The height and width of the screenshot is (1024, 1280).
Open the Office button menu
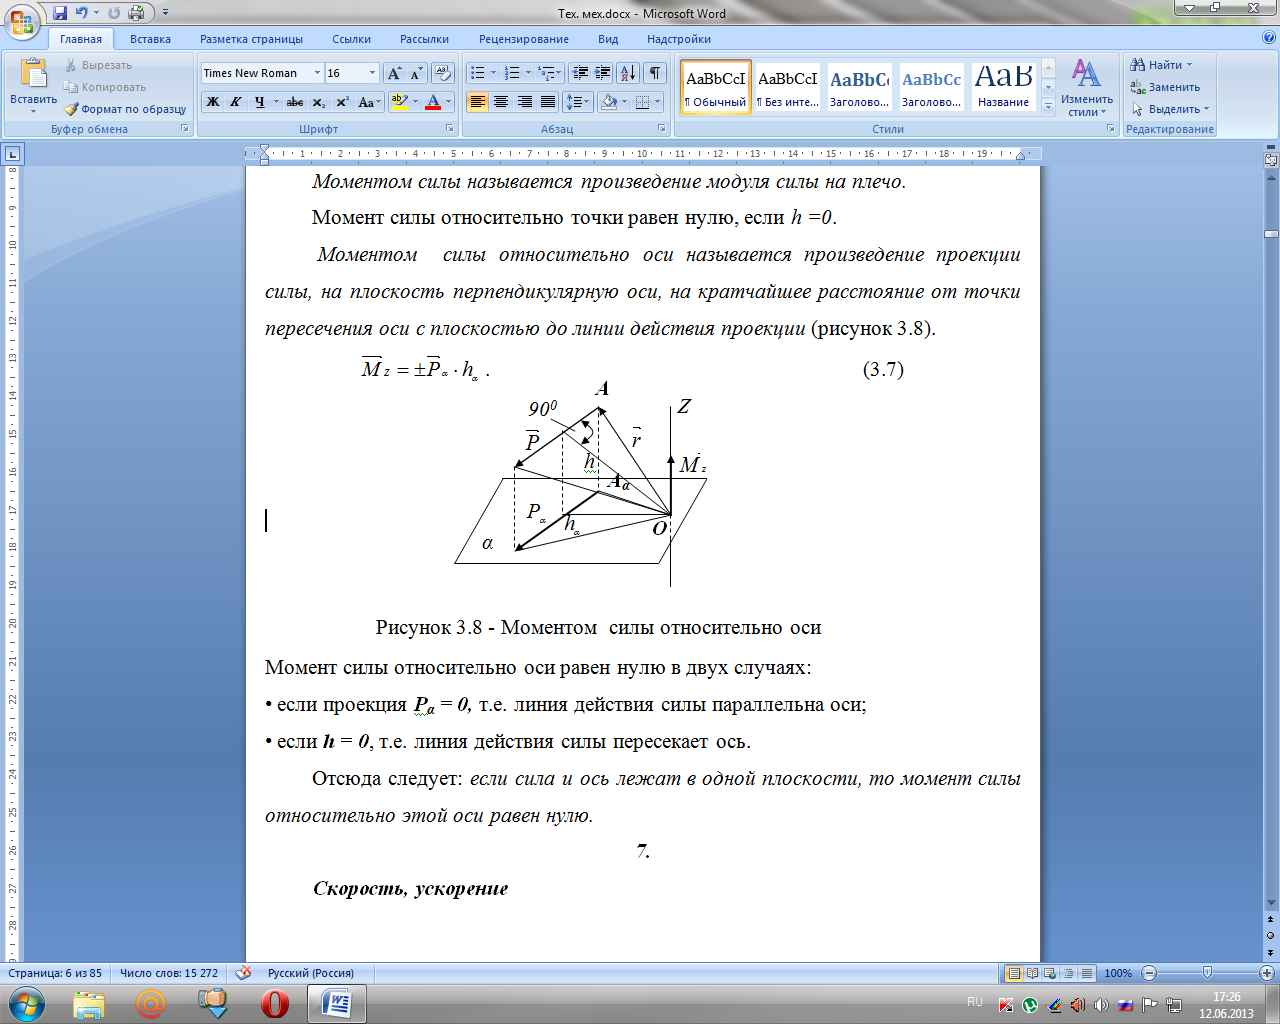22,22
